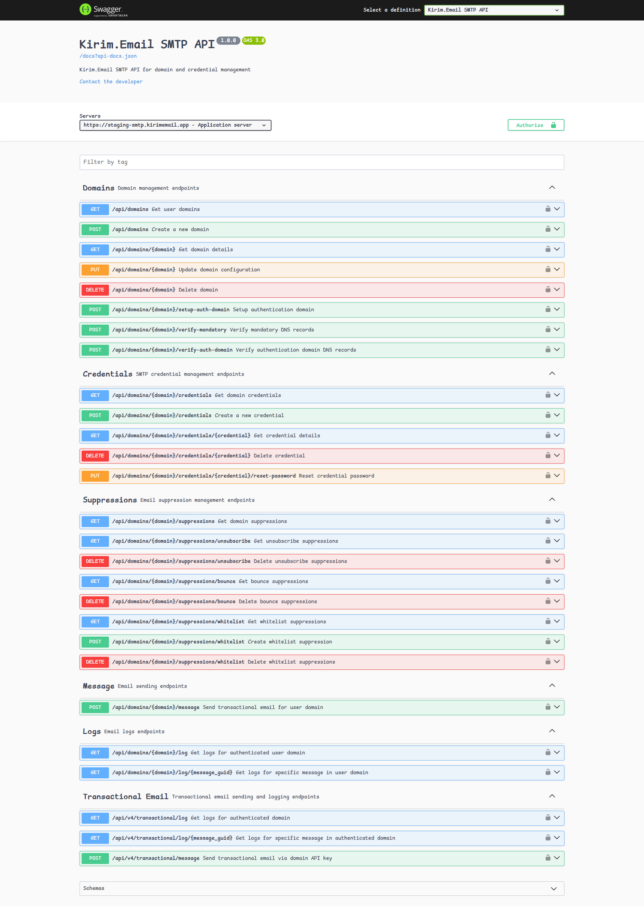The height and width of the screenshot is (907, 644).
Task: Click 'Setup authentication domain' description text
Action: click(274, 309)
